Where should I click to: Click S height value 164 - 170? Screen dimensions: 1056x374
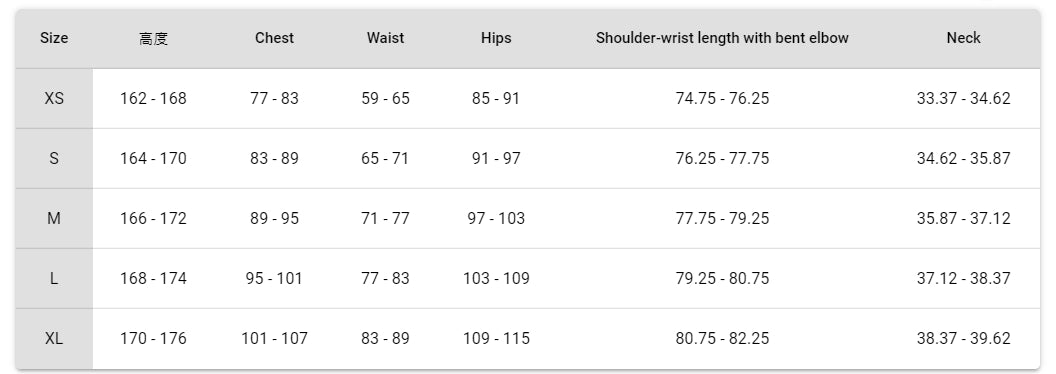point(154,158)
